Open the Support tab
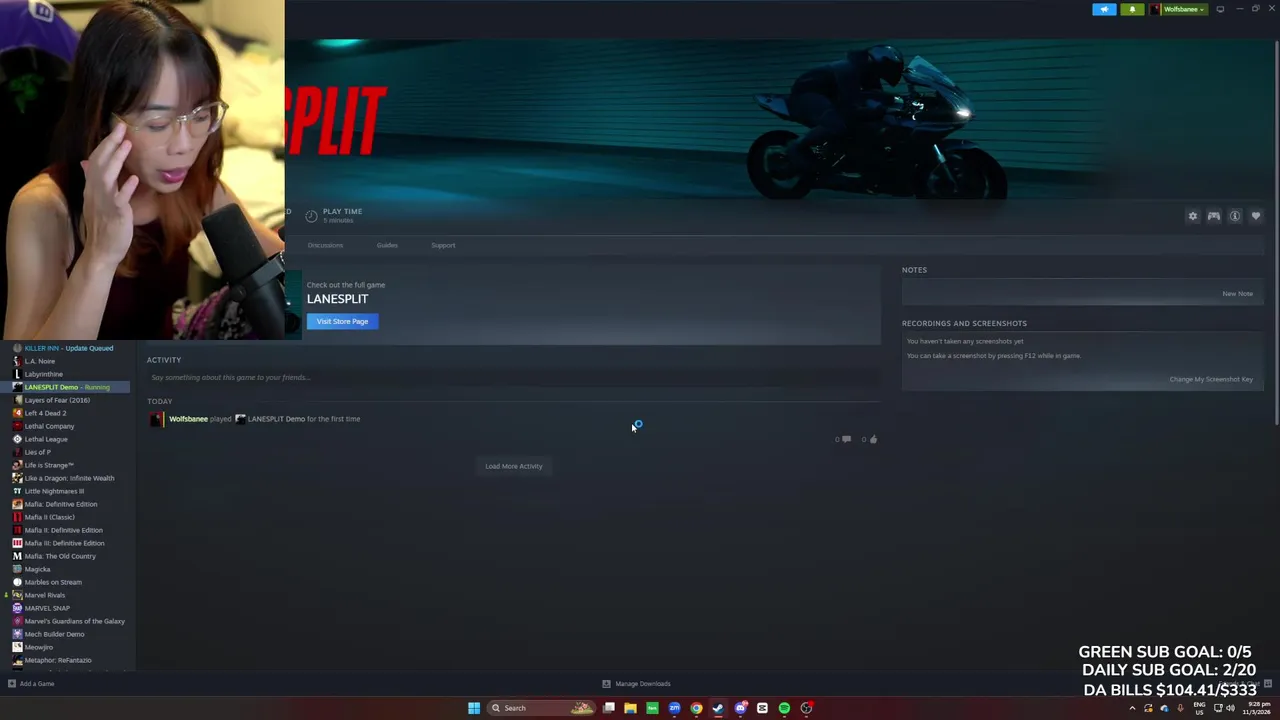Viewport: 1280px width, 720px height. [x=443, y=245]
